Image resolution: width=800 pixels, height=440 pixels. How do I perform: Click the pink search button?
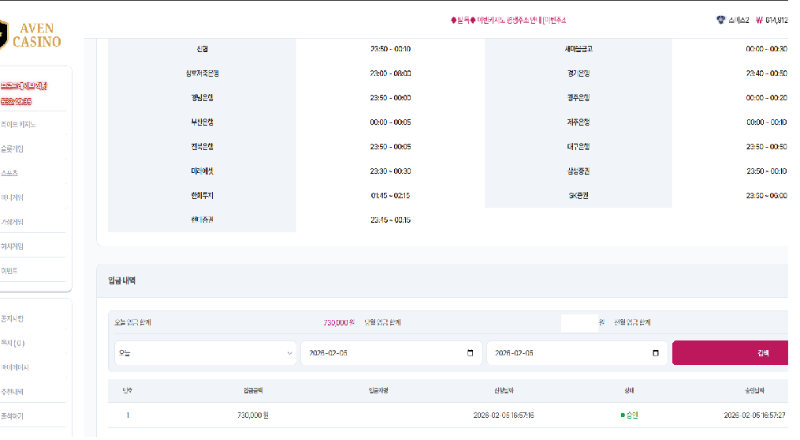pos(734,353)
